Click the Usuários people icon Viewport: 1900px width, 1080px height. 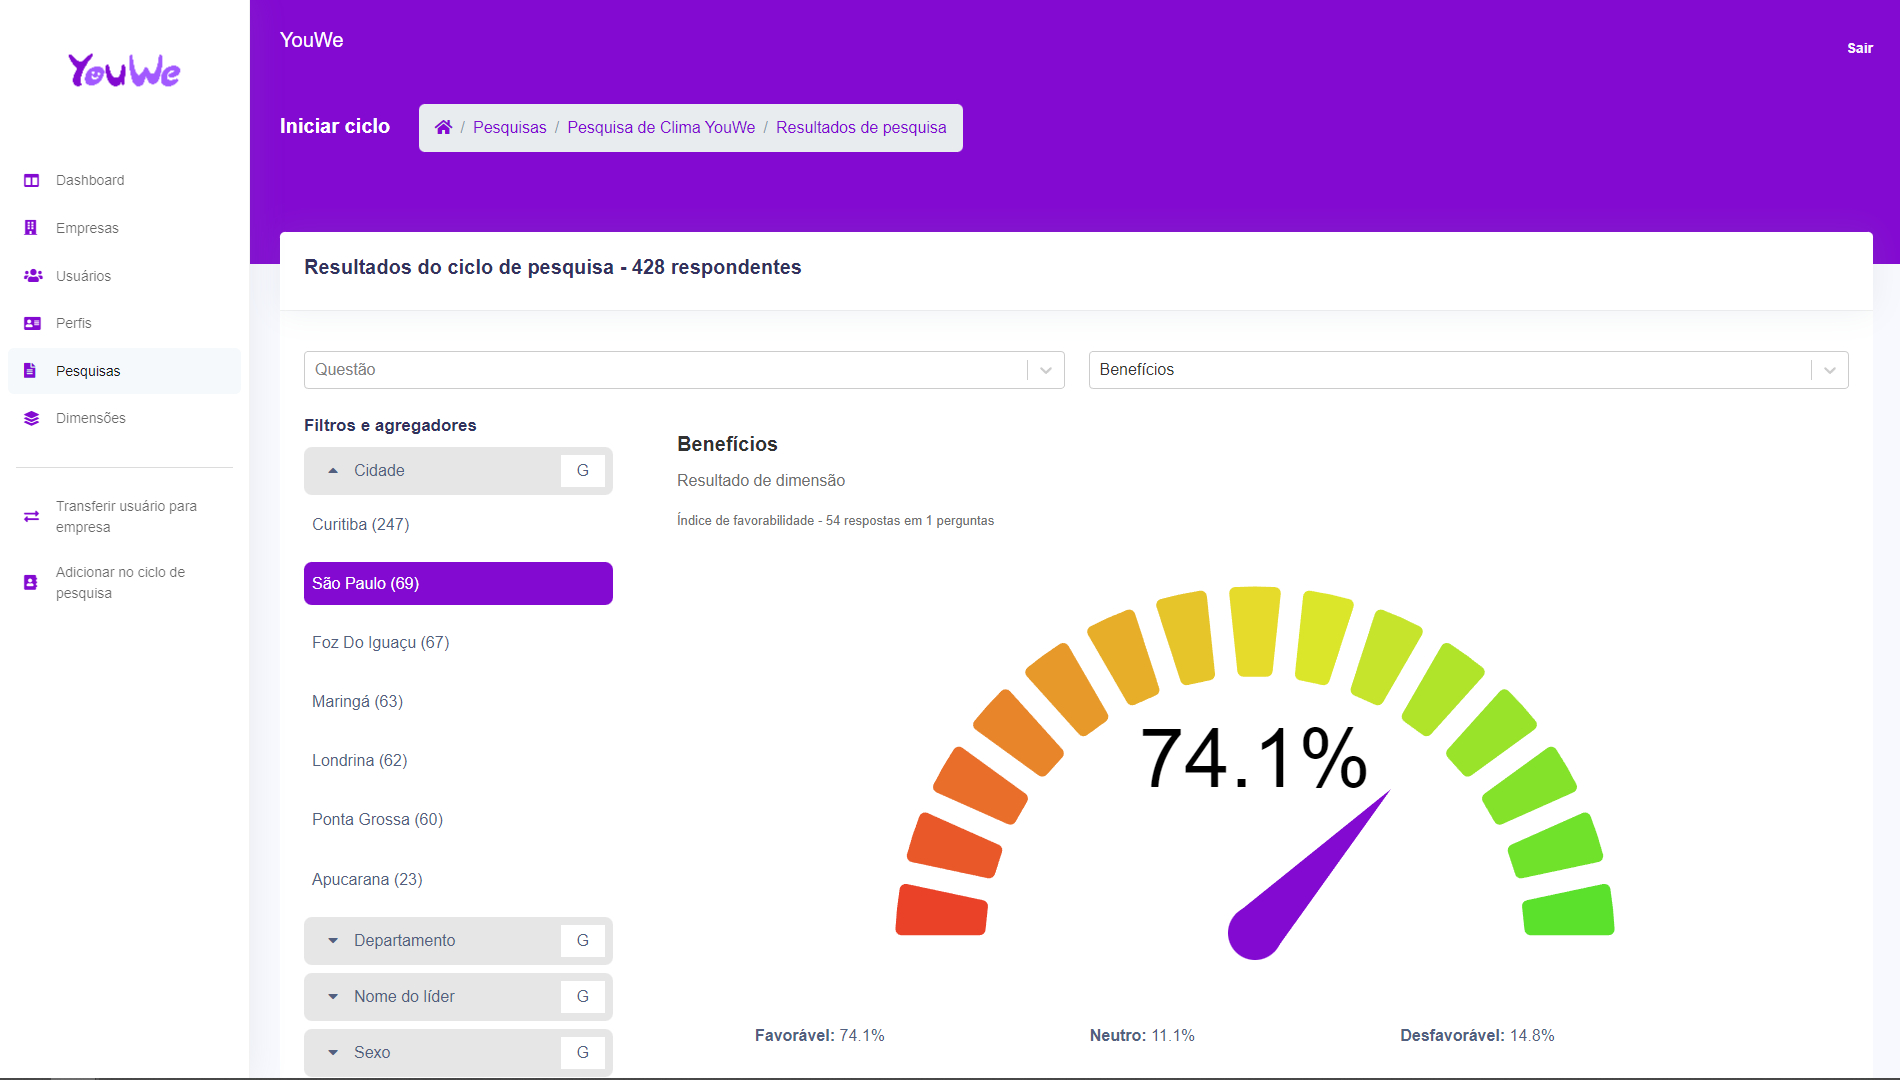point(32,275)
